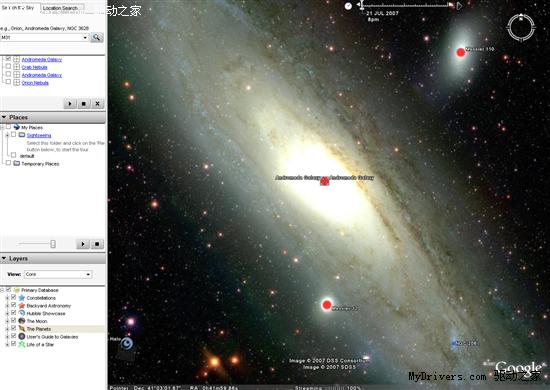Expand the Constellations layer
550x390 pixels.
coord(7,298)
